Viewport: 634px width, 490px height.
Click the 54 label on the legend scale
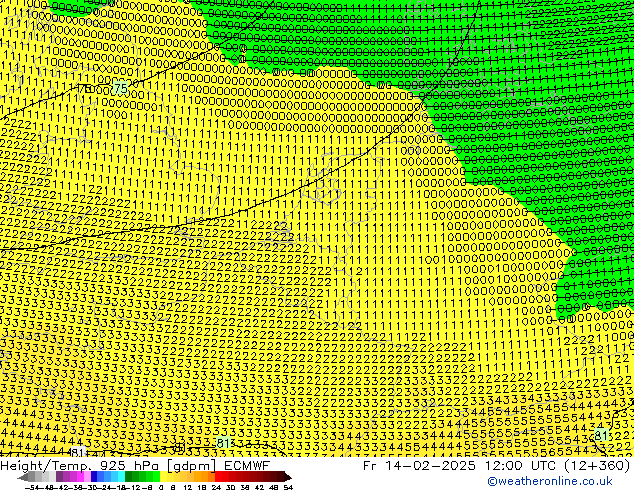tap(288, 487)
